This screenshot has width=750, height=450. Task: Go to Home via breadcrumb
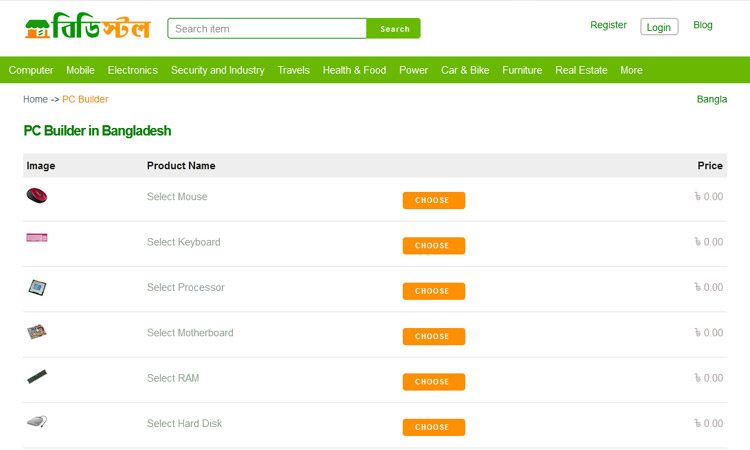pyautogui.click(x=35, y=99)
